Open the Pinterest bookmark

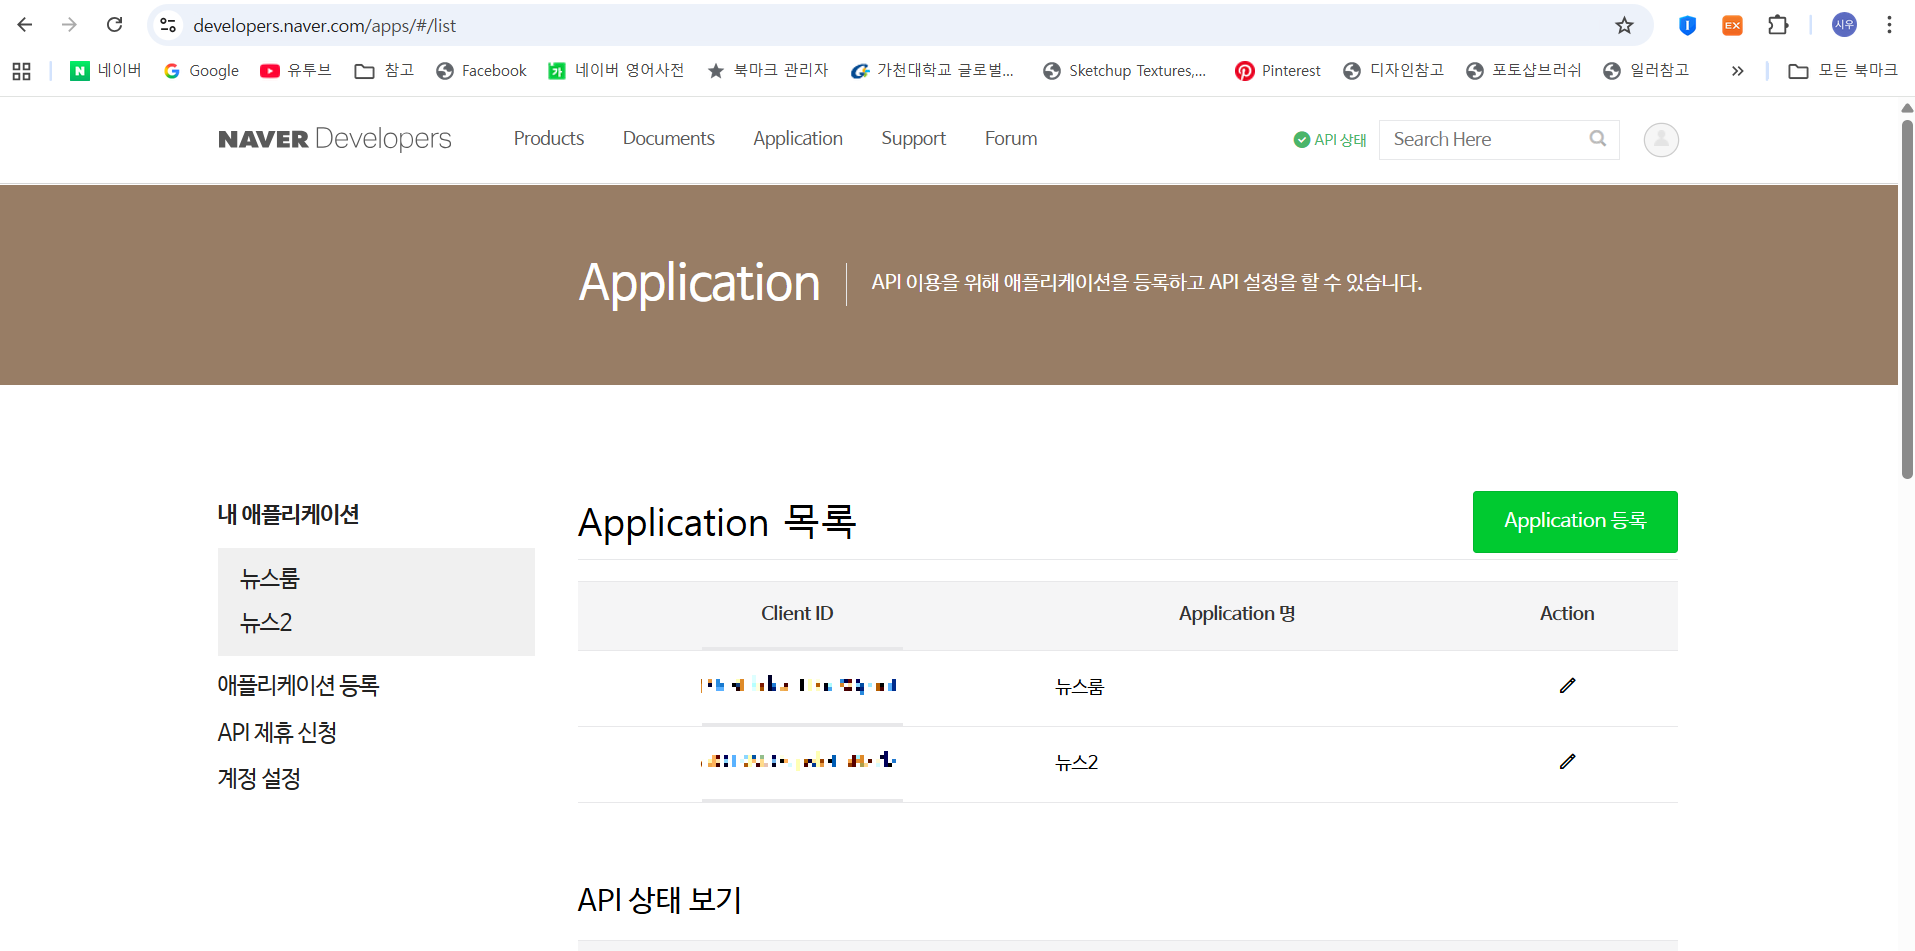click(1278, 71)
